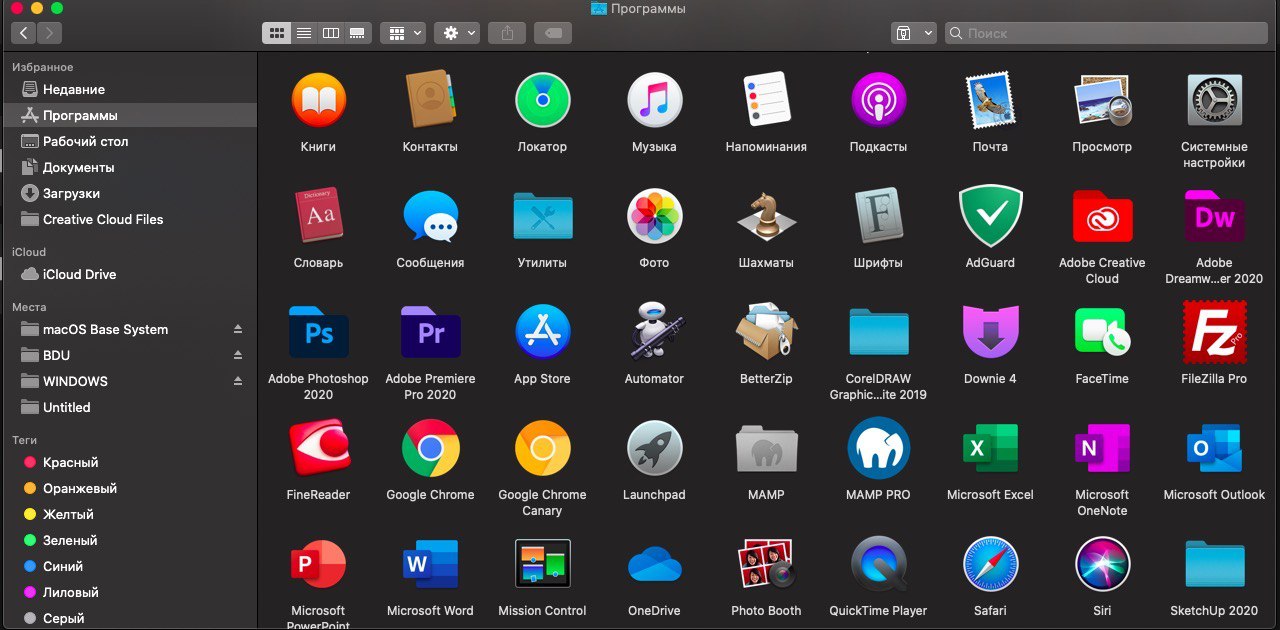
Task: Open the Microsoft Excel icon
Action: [x=990, y=448]
